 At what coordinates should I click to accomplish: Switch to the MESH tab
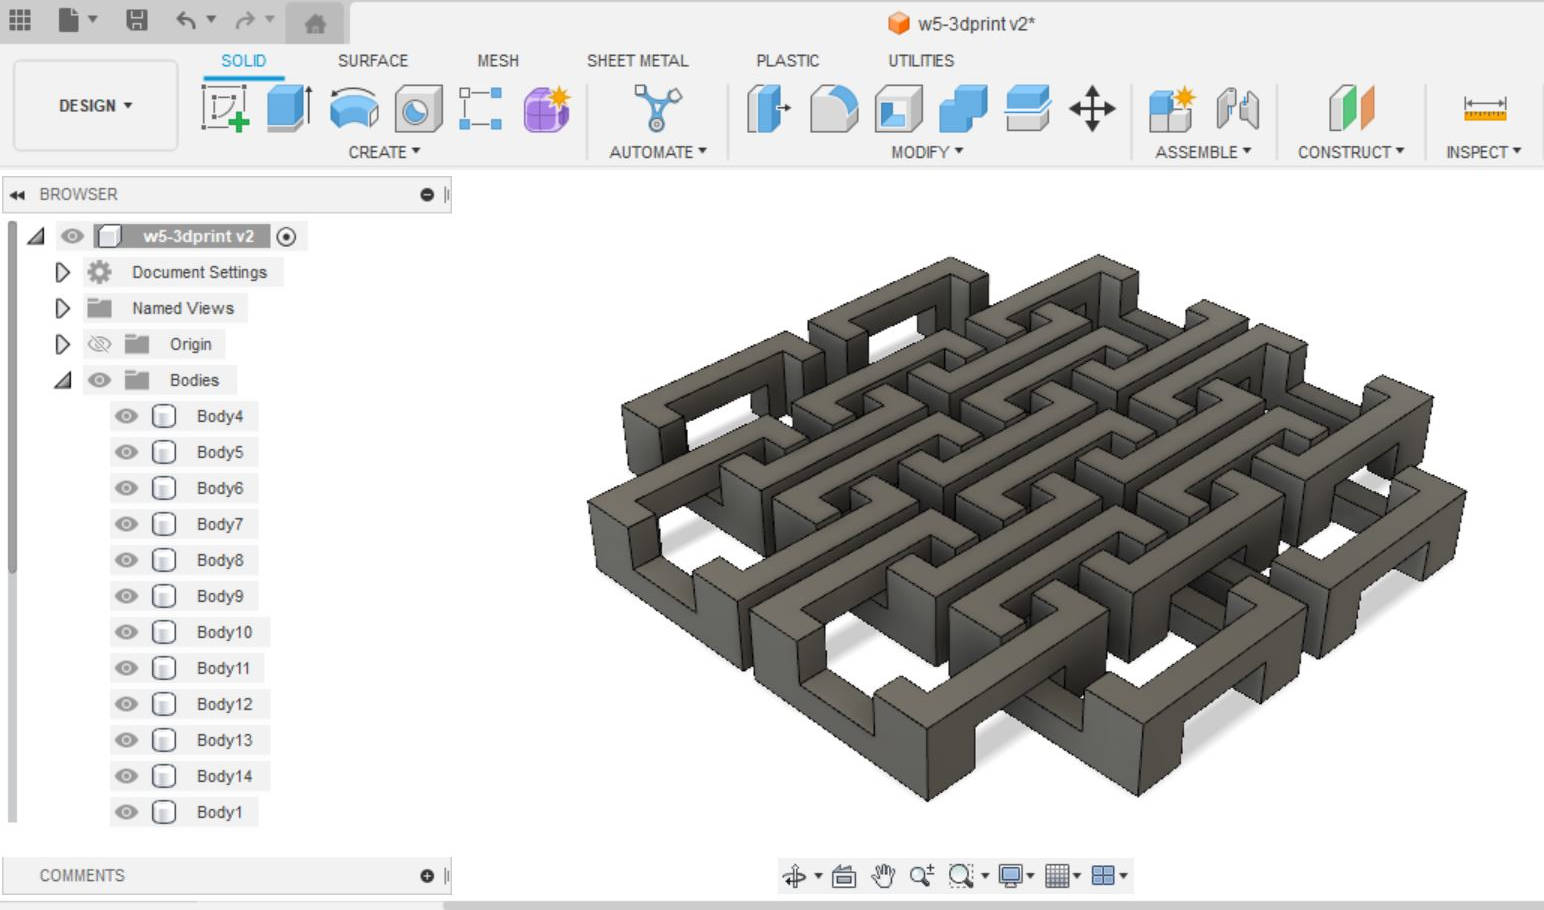point(498,61)
